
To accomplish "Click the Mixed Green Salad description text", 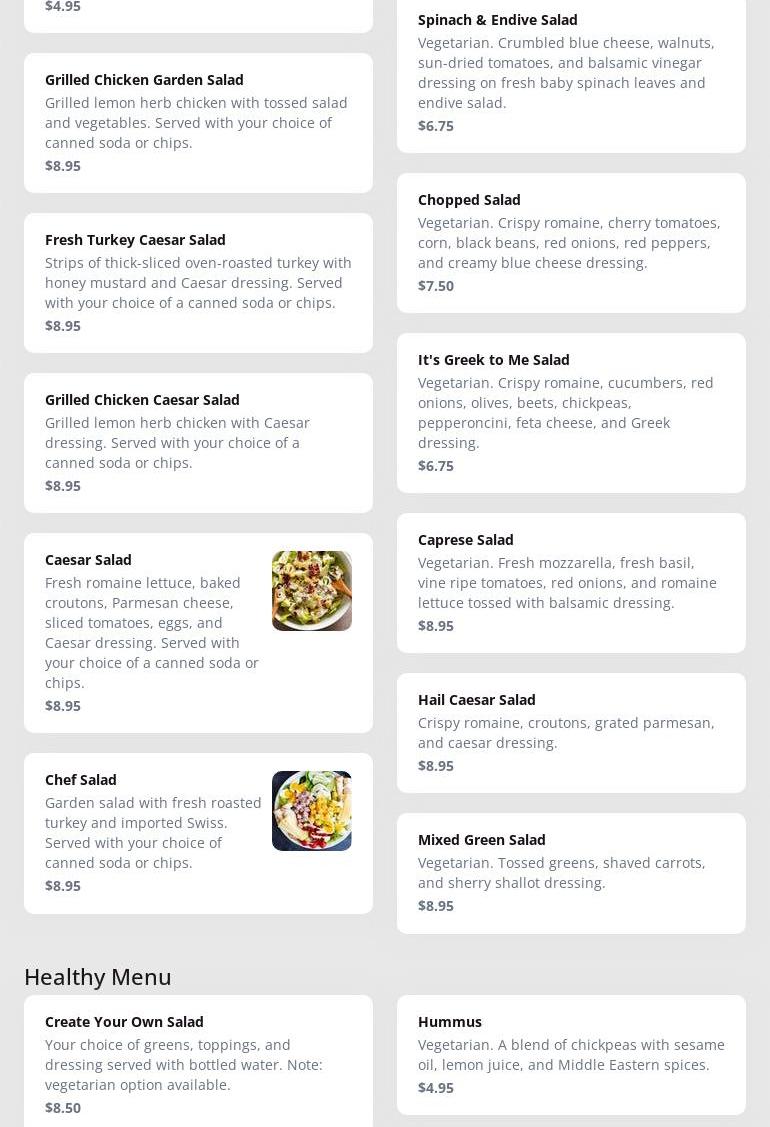I will (x=561, y=873).
